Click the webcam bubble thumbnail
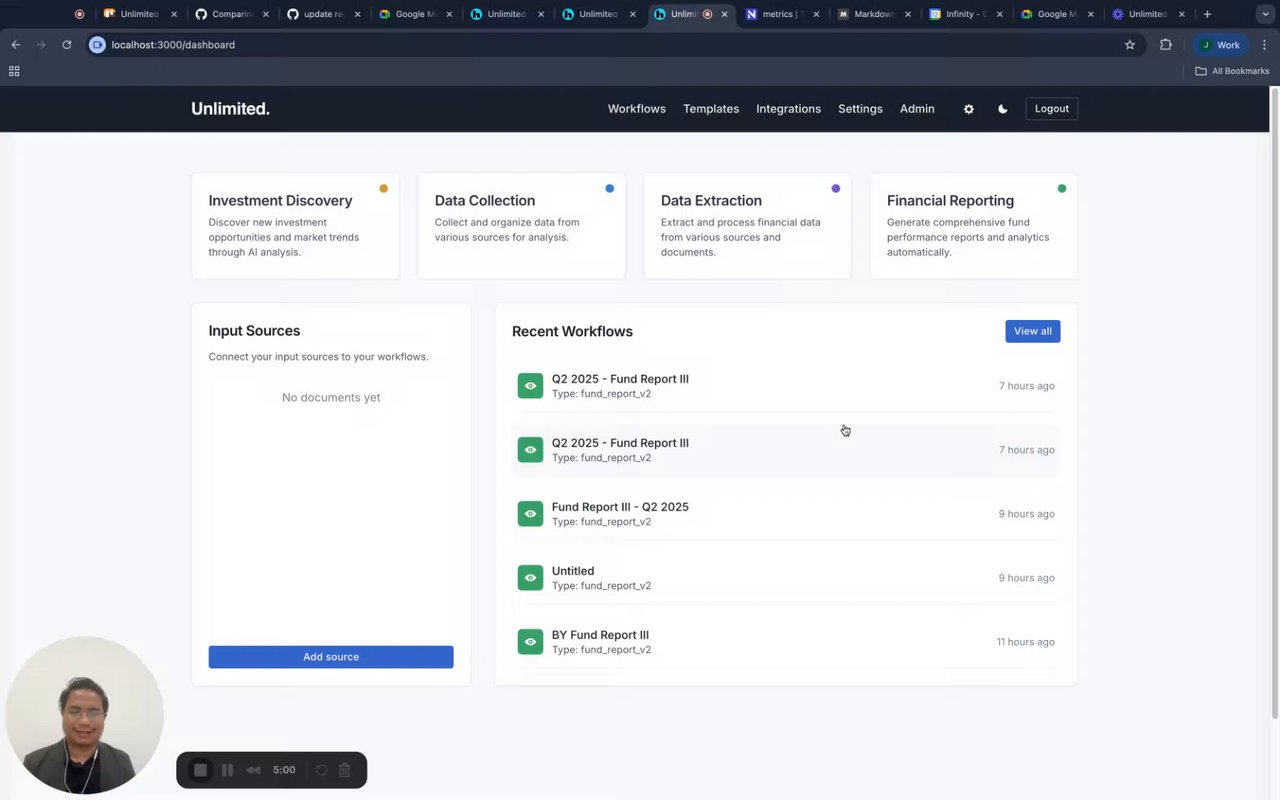Image resolution: width=1280 pixels, height=800 pixels. pyautogui.click(x=85, y=715)
